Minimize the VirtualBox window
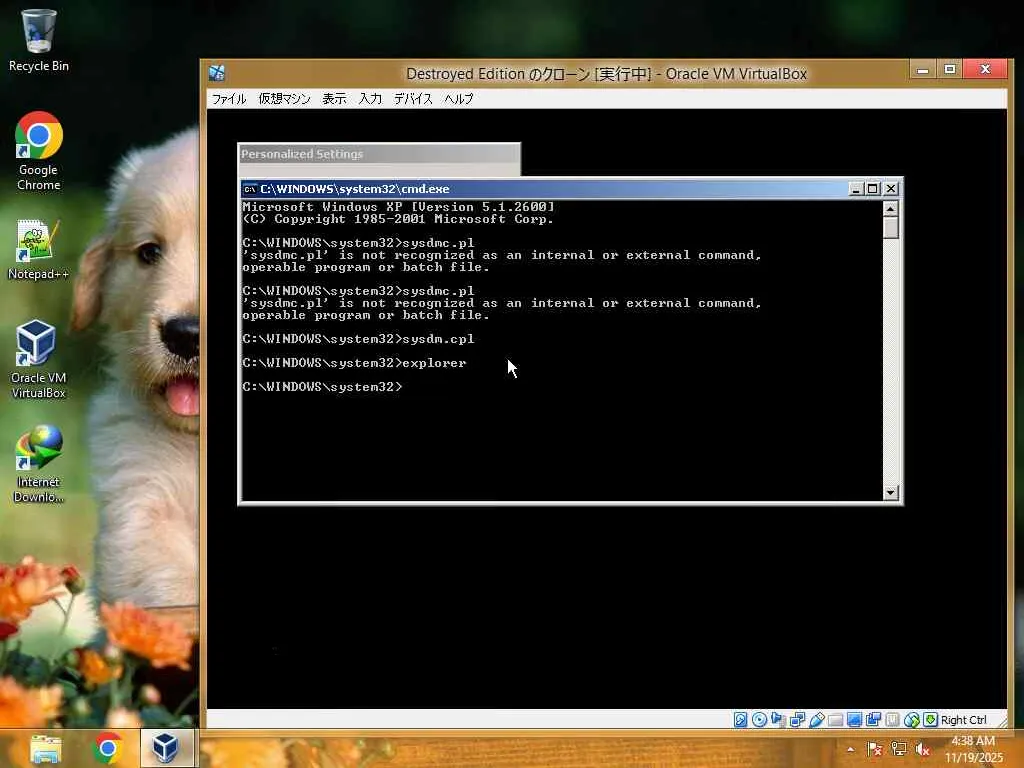The image size is (1024, 768). tap(923, 69)
